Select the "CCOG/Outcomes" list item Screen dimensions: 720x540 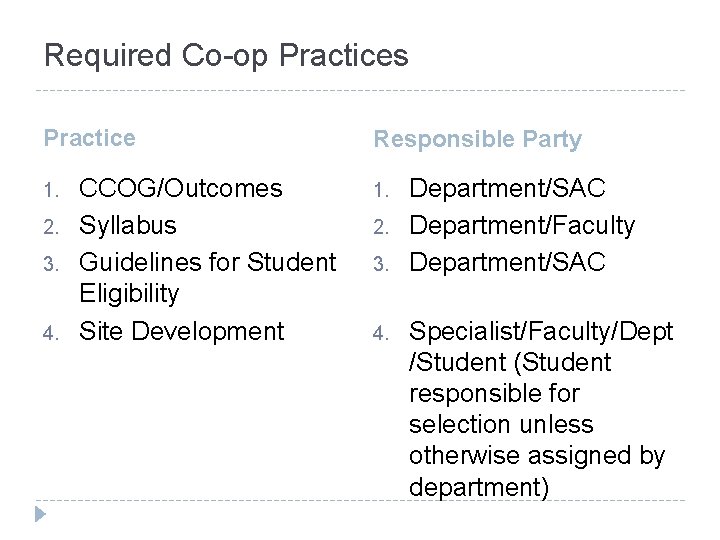tap(181, 188)
